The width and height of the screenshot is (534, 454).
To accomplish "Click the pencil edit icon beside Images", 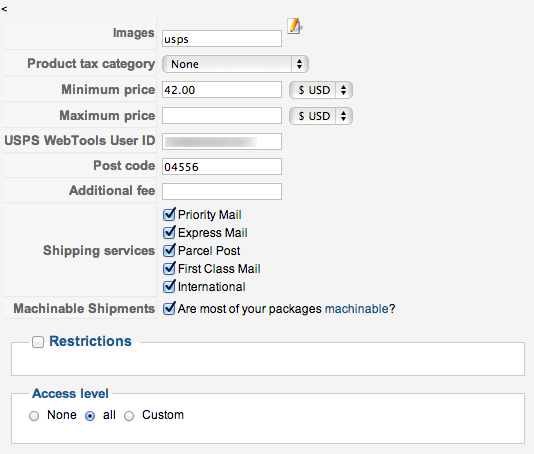I will click(295, 26).
